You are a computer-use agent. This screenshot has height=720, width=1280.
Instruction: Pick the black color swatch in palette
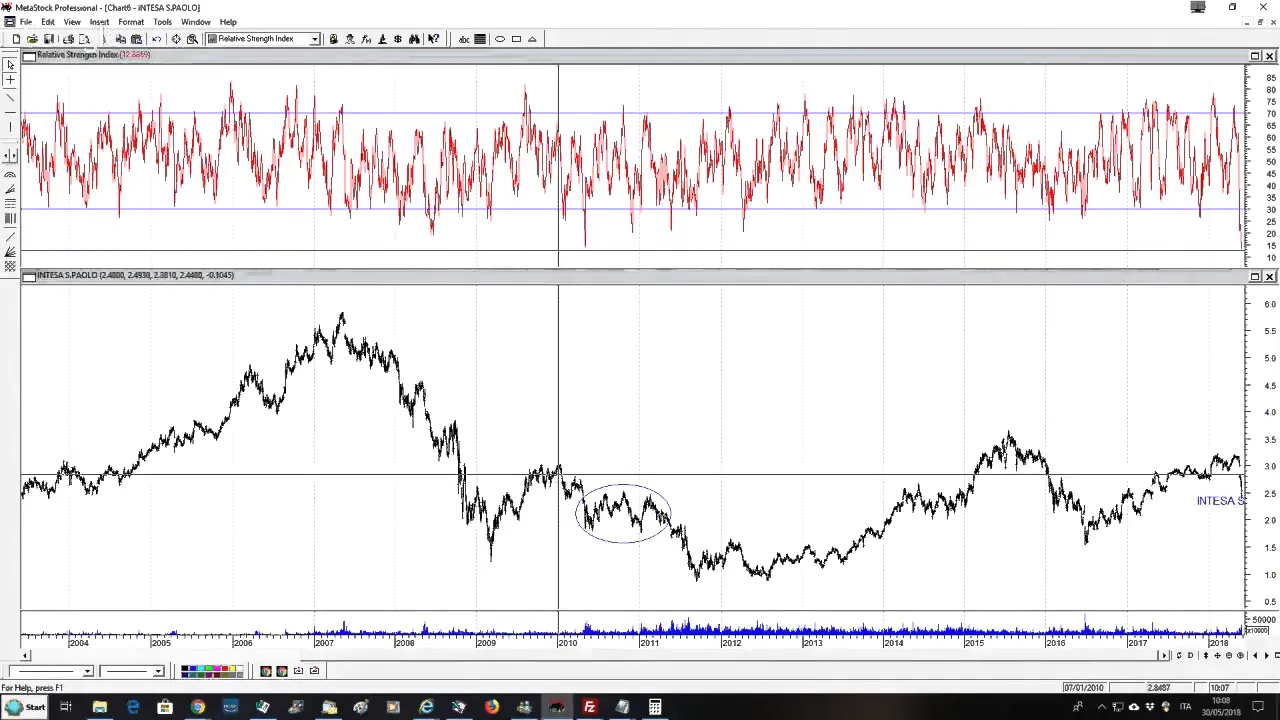click(x=185, y=668)
